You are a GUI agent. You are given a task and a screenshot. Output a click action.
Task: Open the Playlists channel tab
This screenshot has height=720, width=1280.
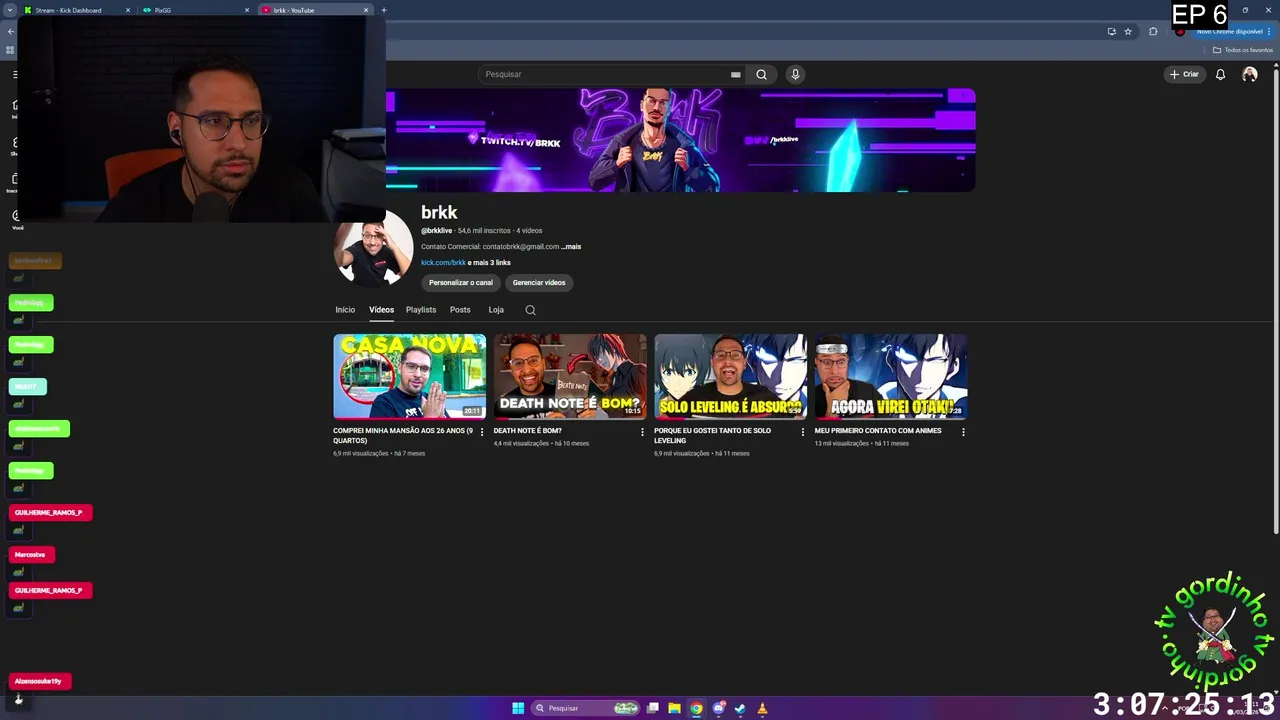coord(421,310)
